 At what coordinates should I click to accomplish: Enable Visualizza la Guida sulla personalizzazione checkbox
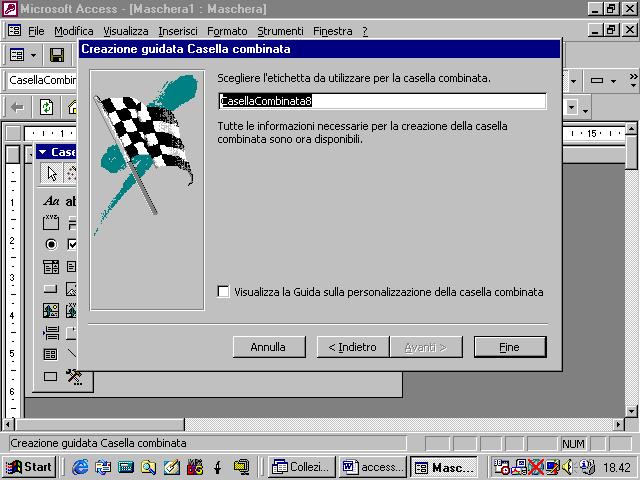223,291
